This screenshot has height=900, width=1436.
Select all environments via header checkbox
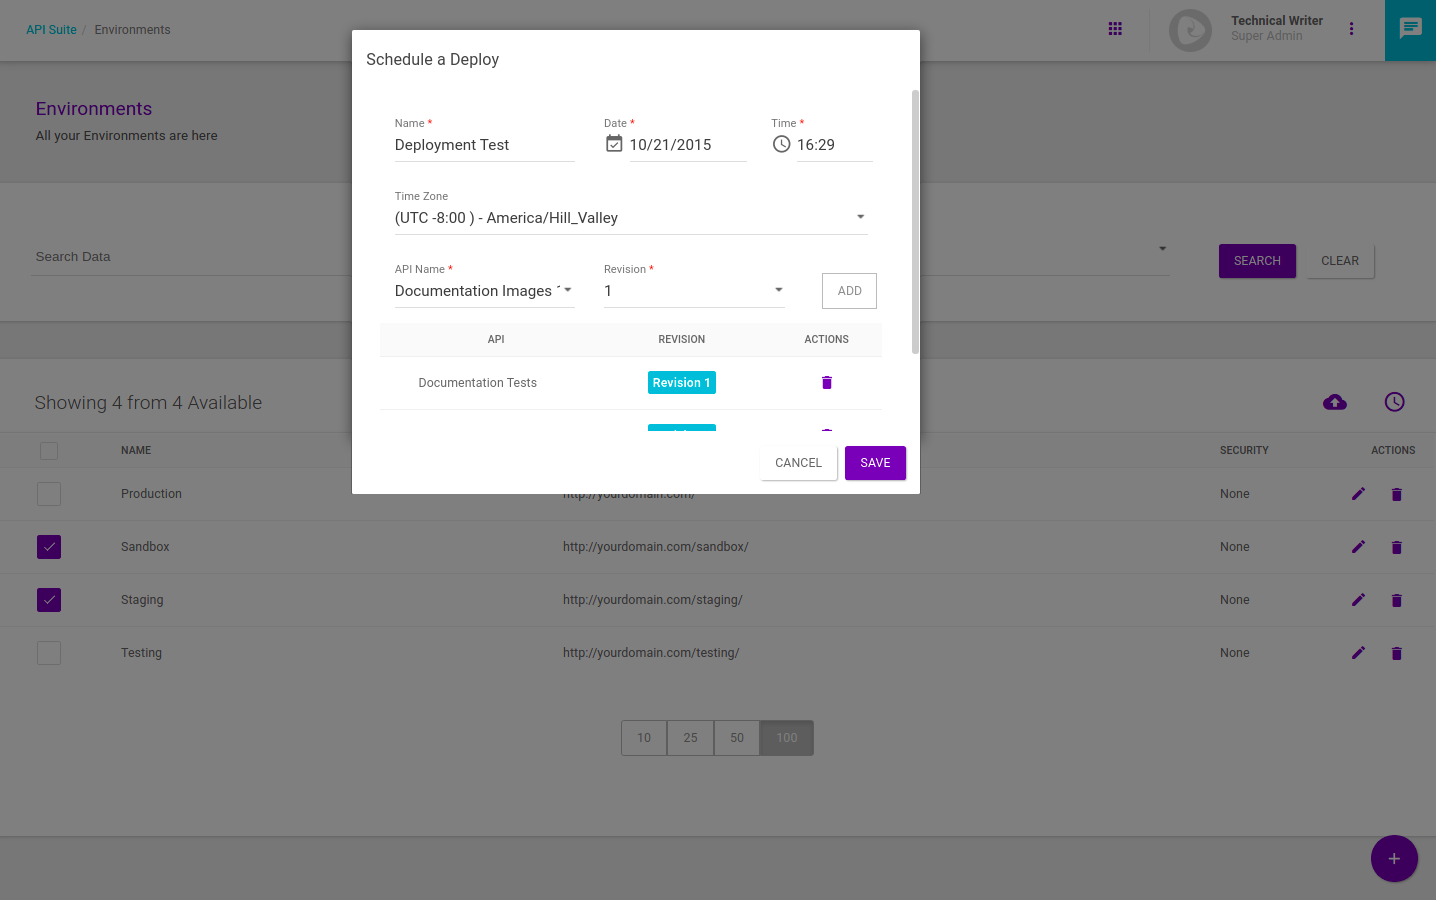48,450
